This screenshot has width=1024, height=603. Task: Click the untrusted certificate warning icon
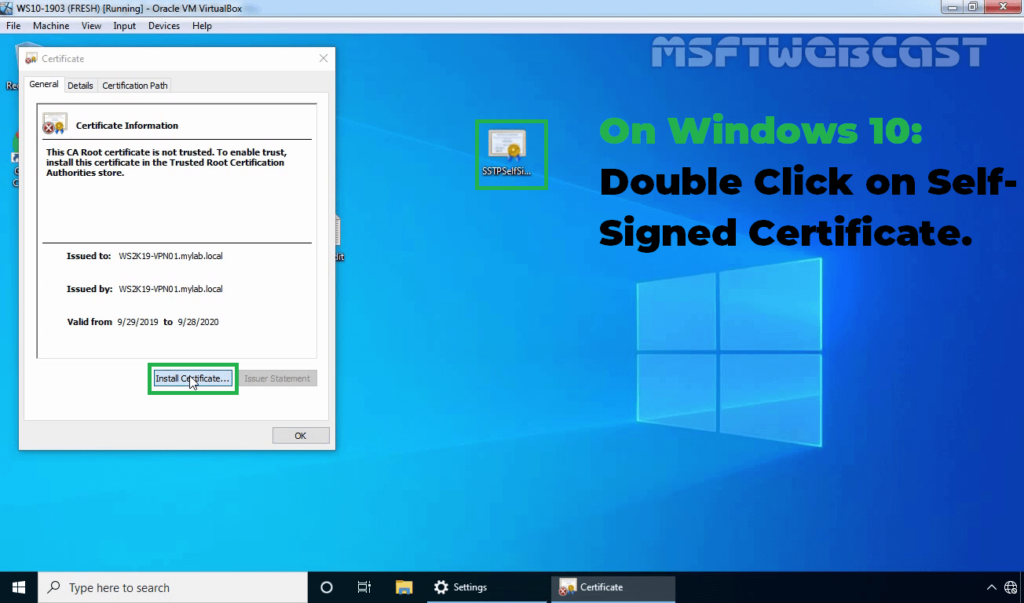point(54,123)
